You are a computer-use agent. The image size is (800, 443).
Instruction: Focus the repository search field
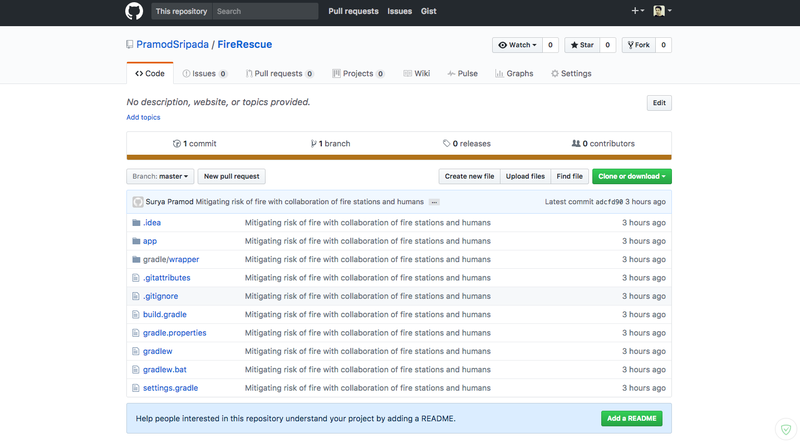coord(264,11)
